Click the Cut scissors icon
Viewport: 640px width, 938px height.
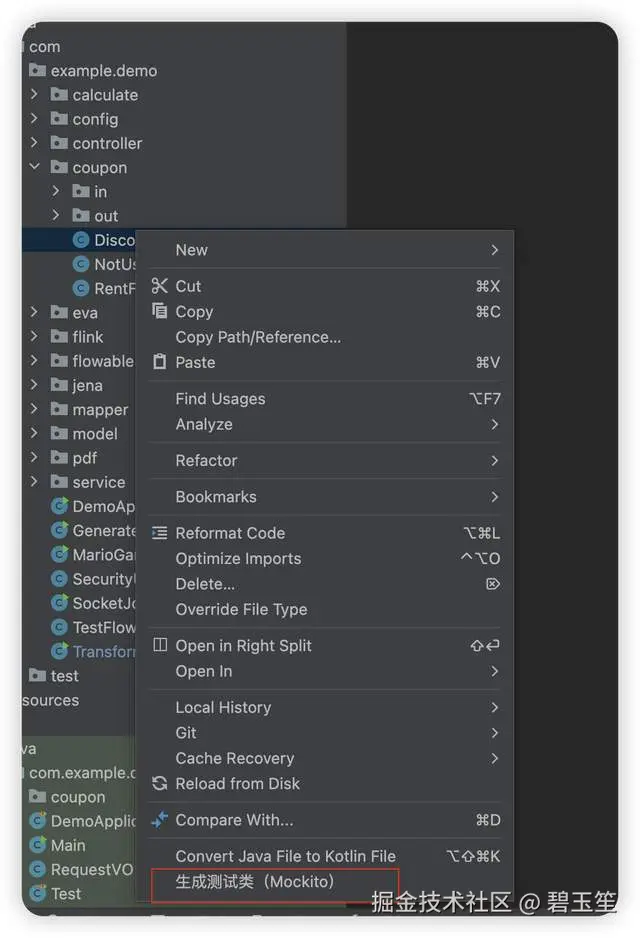(x=159, y=286)
